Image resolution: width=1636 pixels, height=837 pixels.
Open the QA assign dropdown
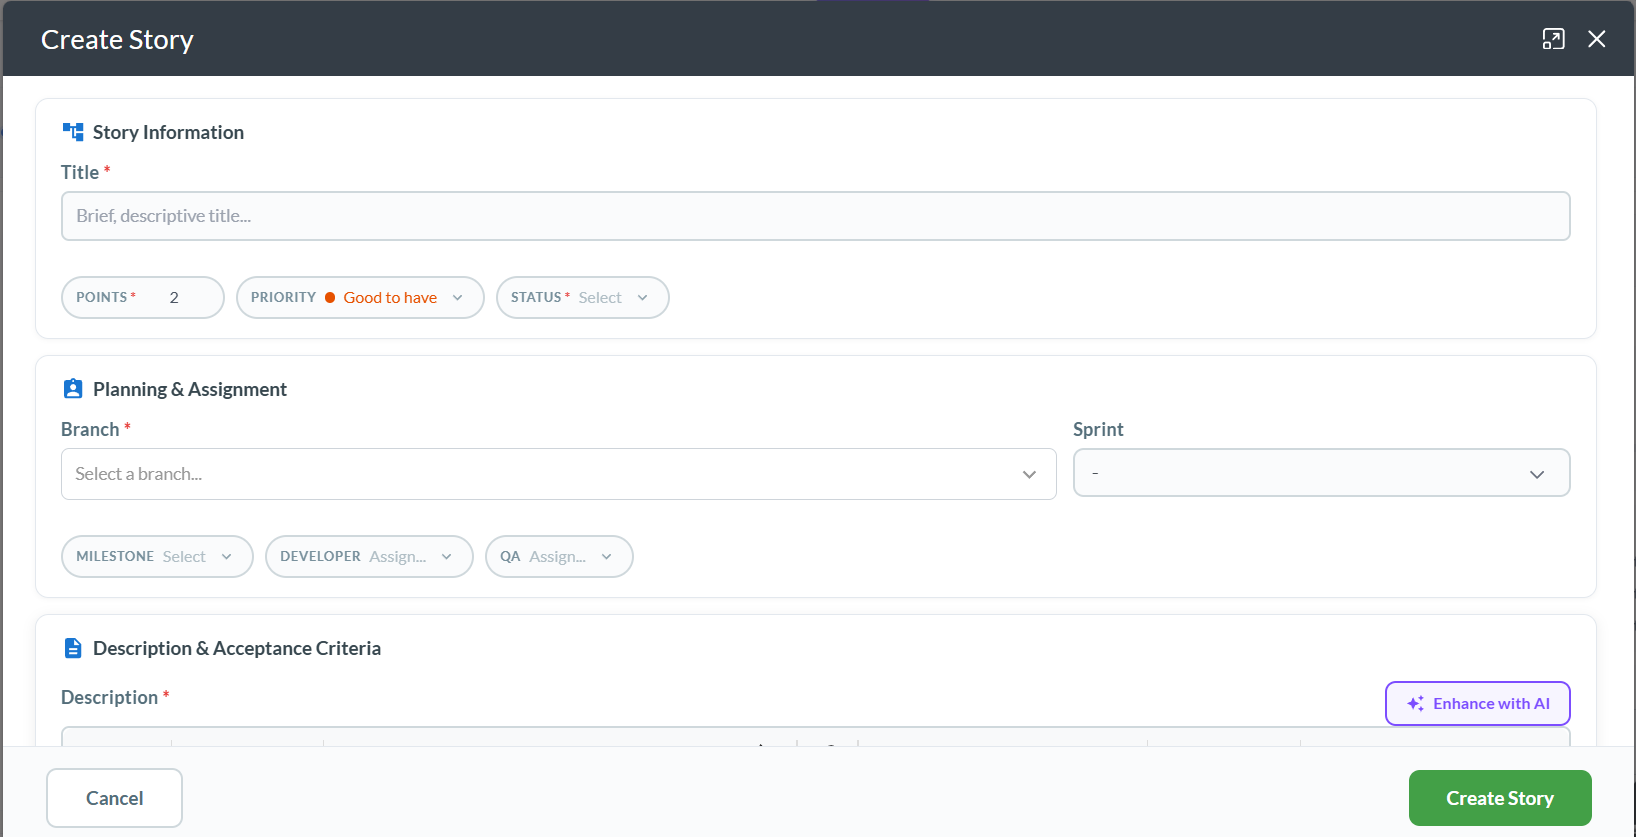point(559,557)
